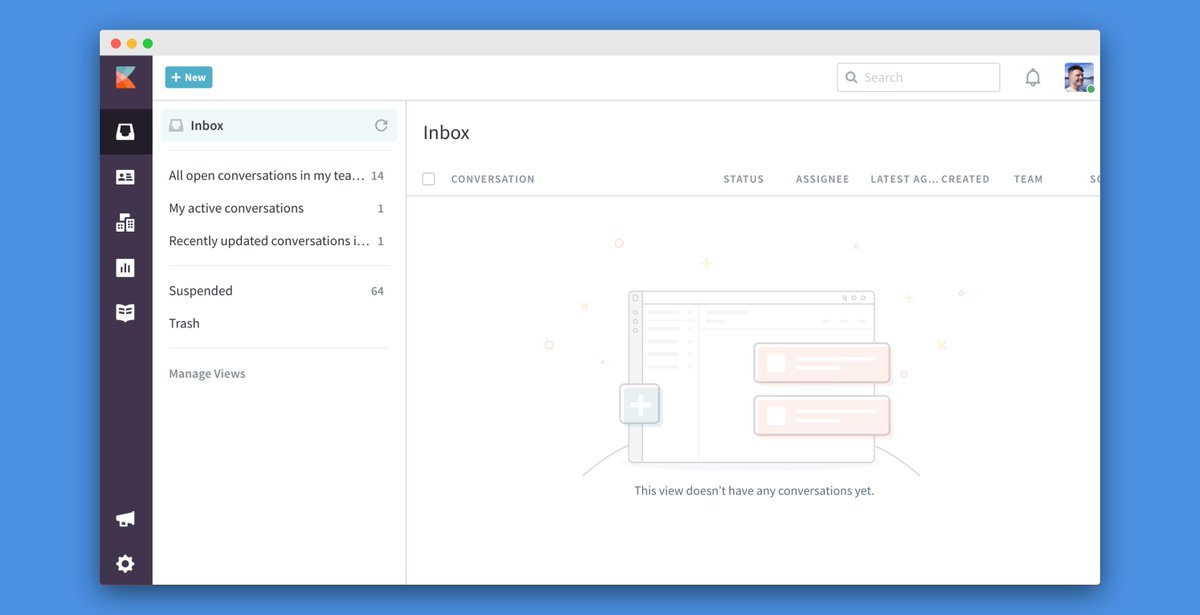Viewport: 1200px width, 615px height.
Task: Click the Manage Views link
Action: 207,374
